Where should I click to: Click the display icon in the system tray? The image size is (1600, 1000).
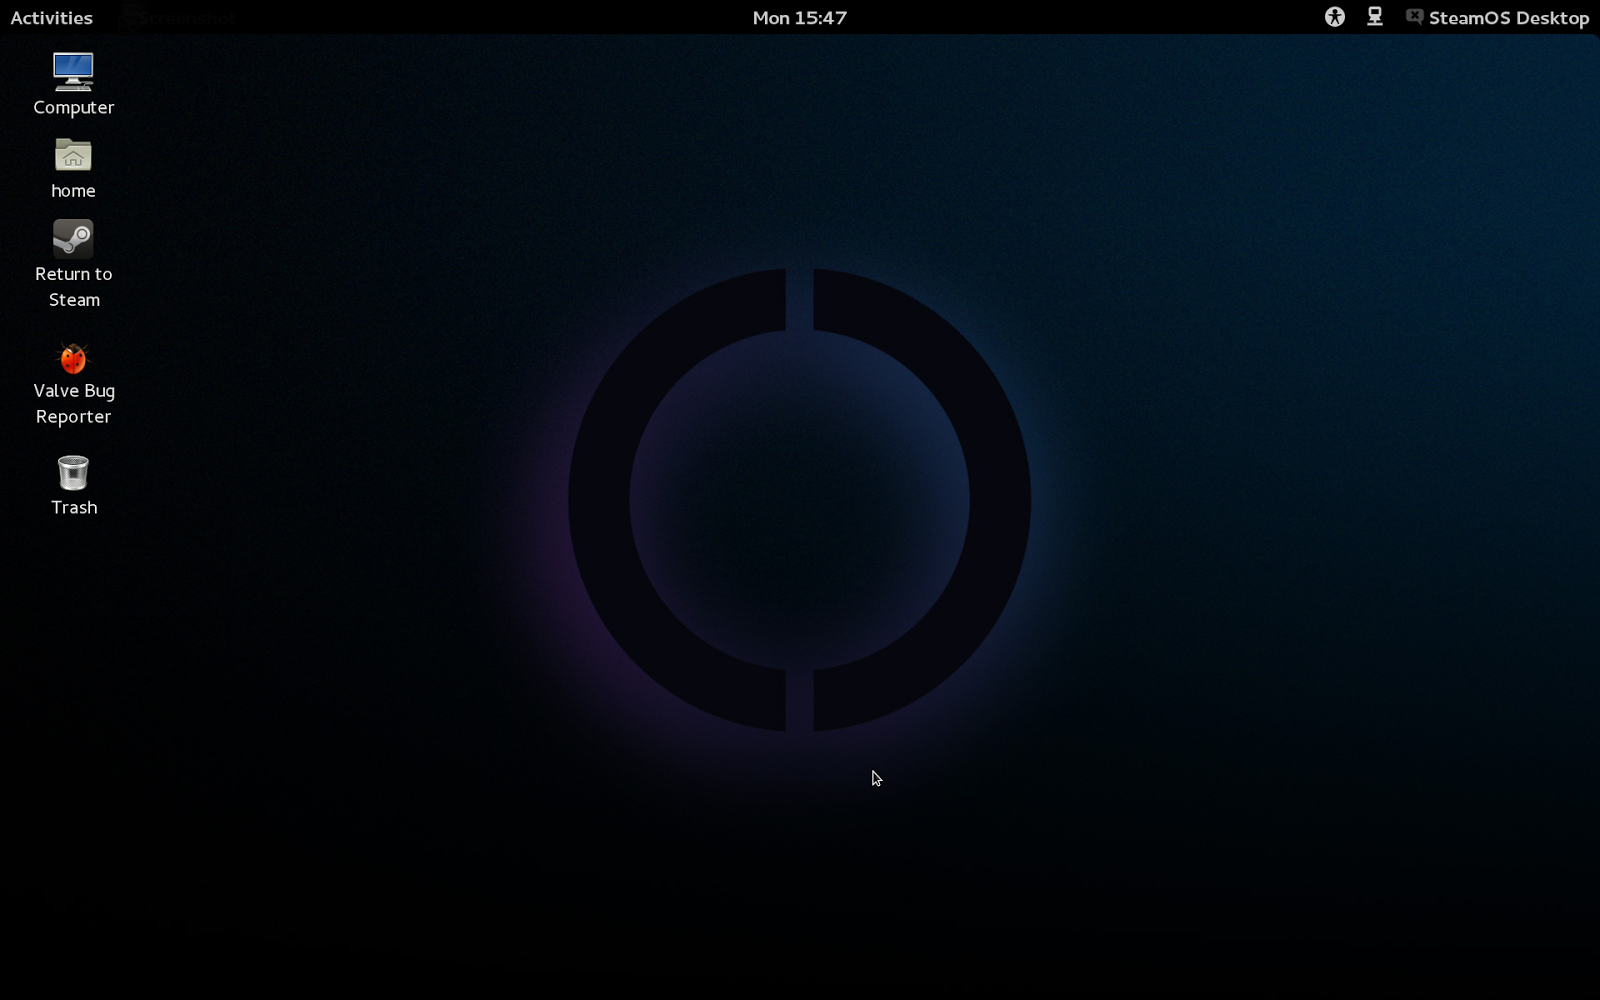click(x=1374, y=17)
